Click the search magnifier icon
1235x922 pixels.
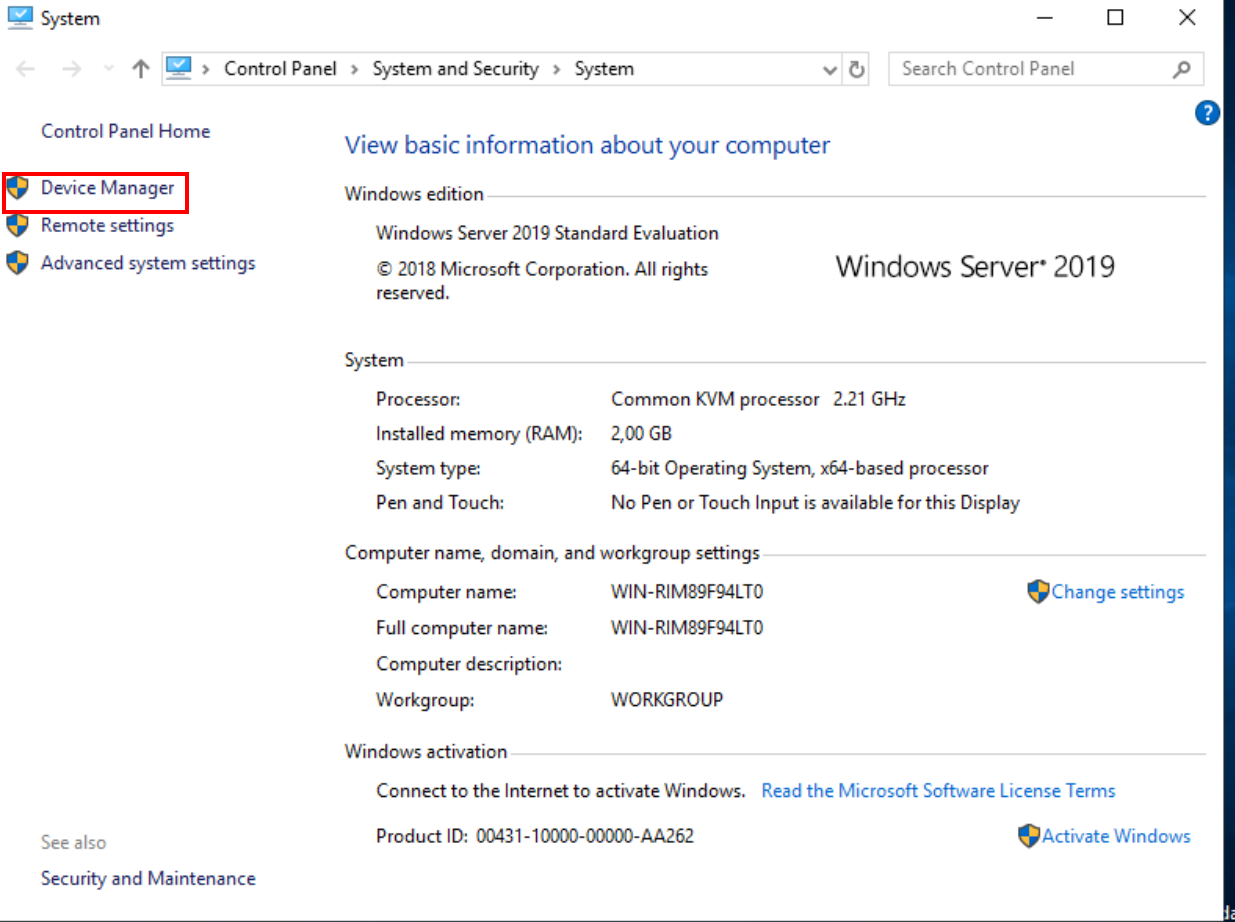(x=1181, y=69)
